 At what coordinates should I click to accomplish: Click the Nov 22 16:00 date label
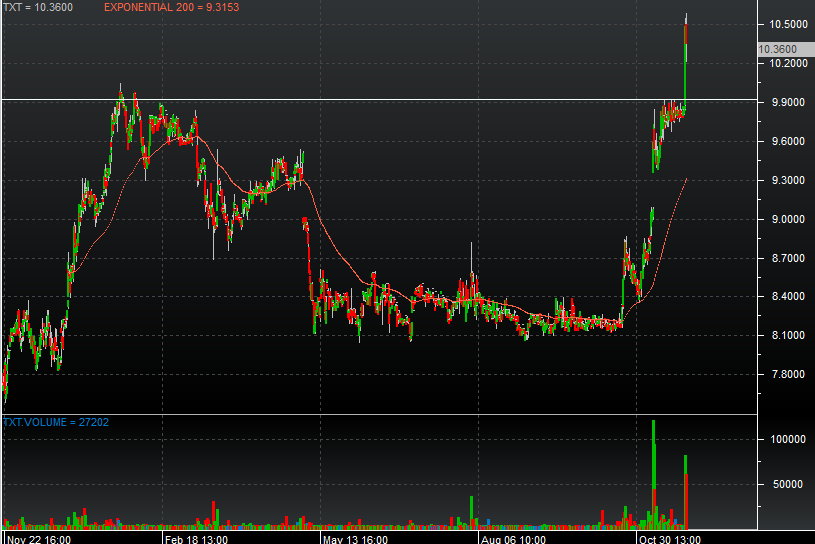(38, 538)
